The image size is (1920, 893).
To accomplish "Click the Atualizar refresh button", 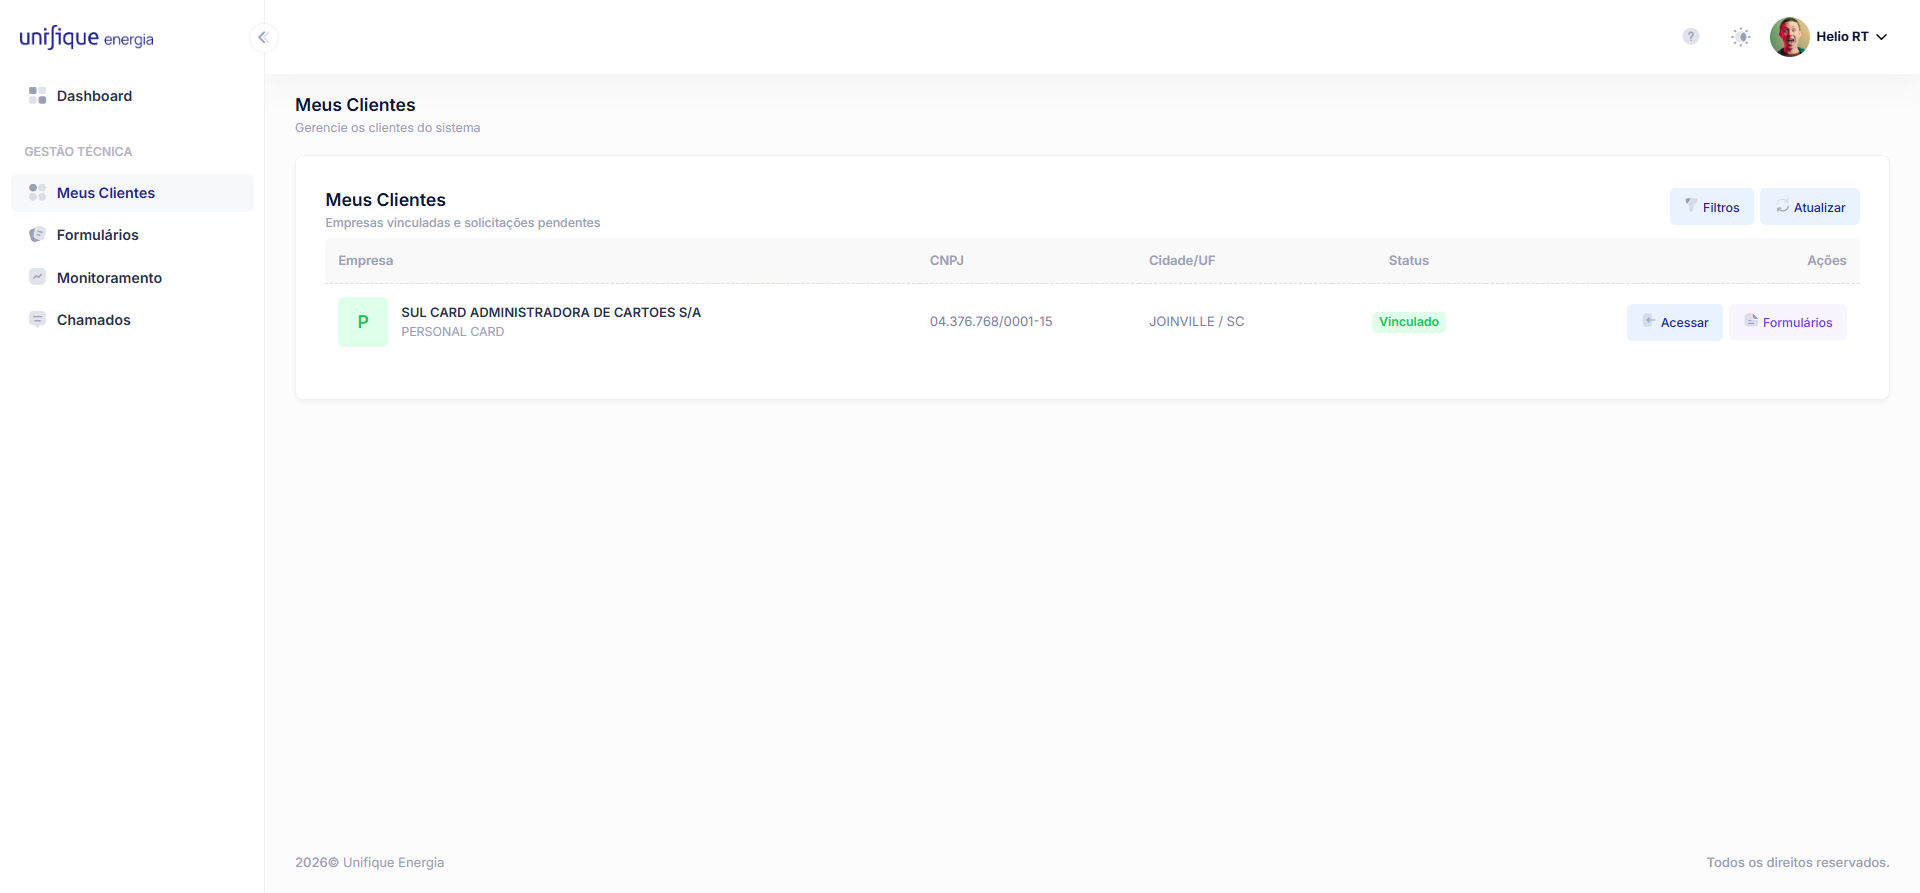I will tap(1810, 207).
